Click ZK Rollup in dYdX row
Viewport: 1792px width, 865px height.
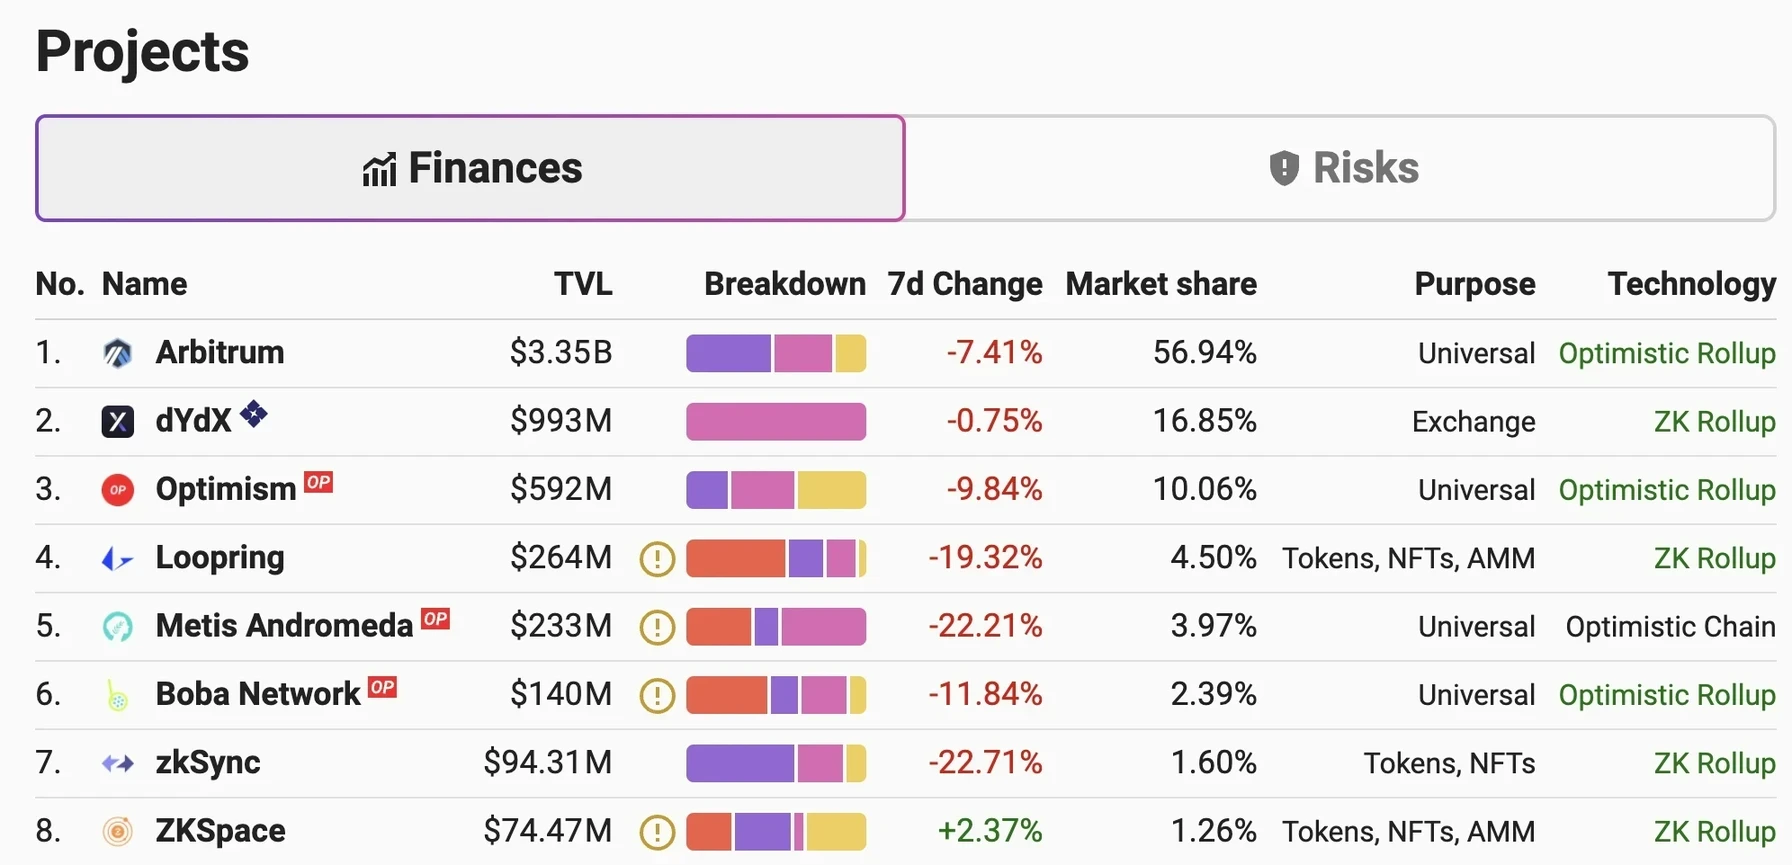1715,421
